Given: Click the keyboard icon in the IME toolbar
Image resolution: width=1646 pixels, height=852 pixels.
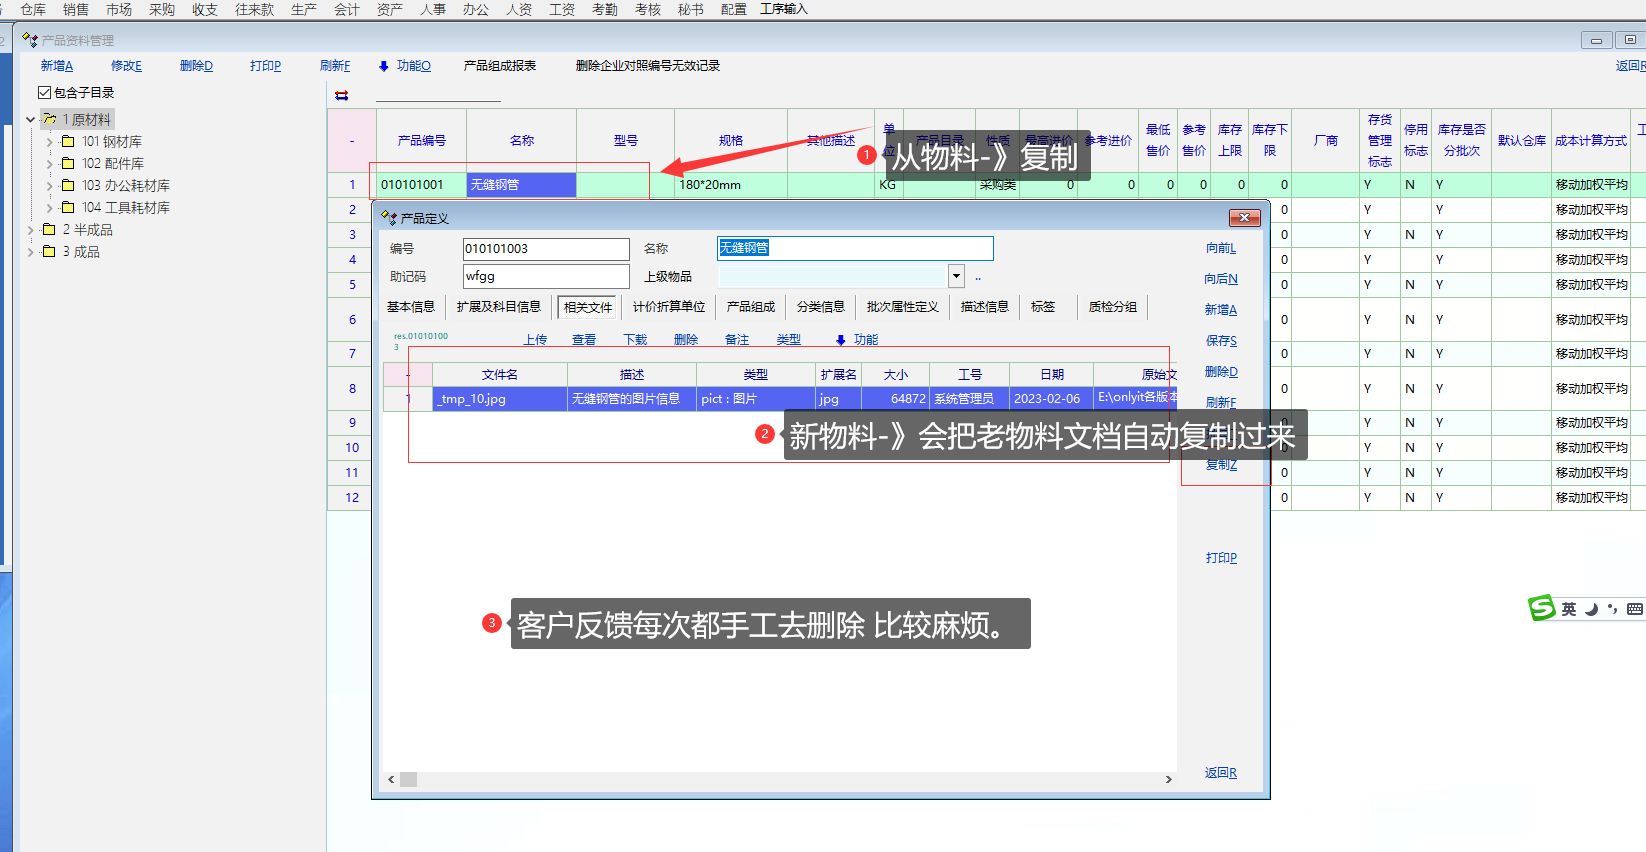Looking at the screenshot, I should [x=1635, y=608].
